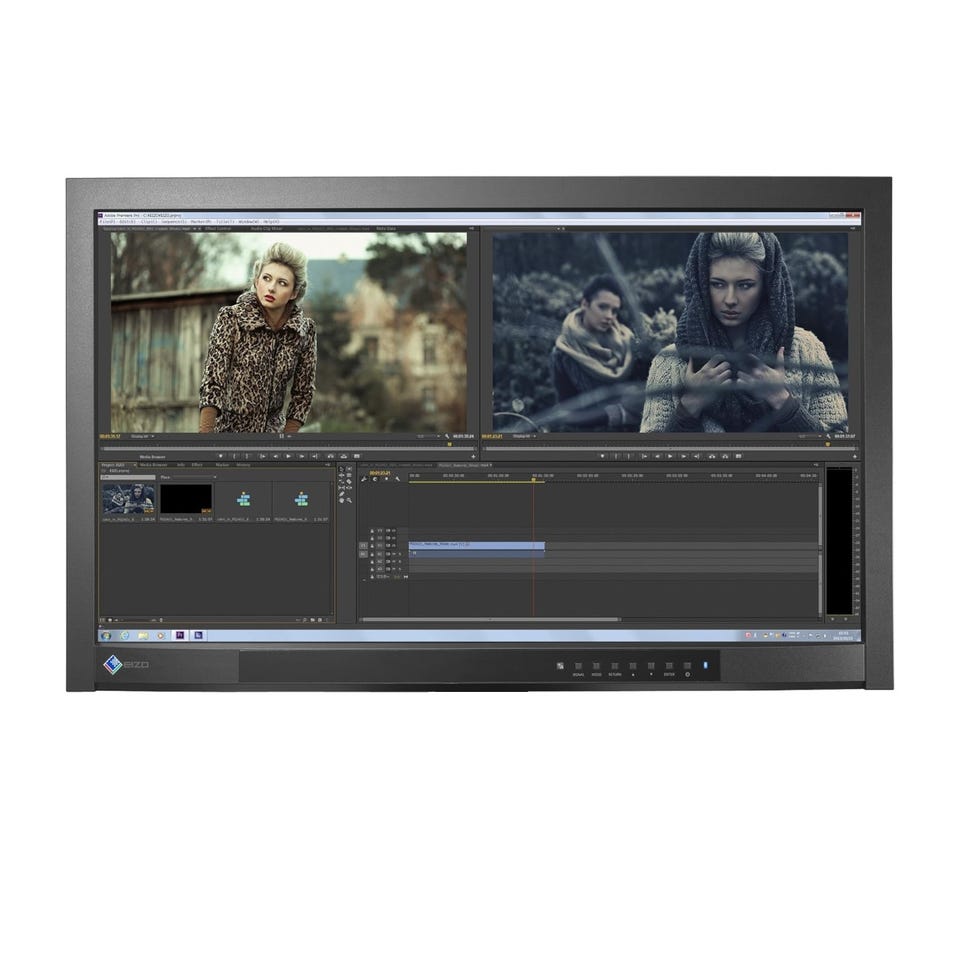Click the Windows Start button
This screenshot has height=960, width=960.
pyautogui.click(x=106, y=636)
